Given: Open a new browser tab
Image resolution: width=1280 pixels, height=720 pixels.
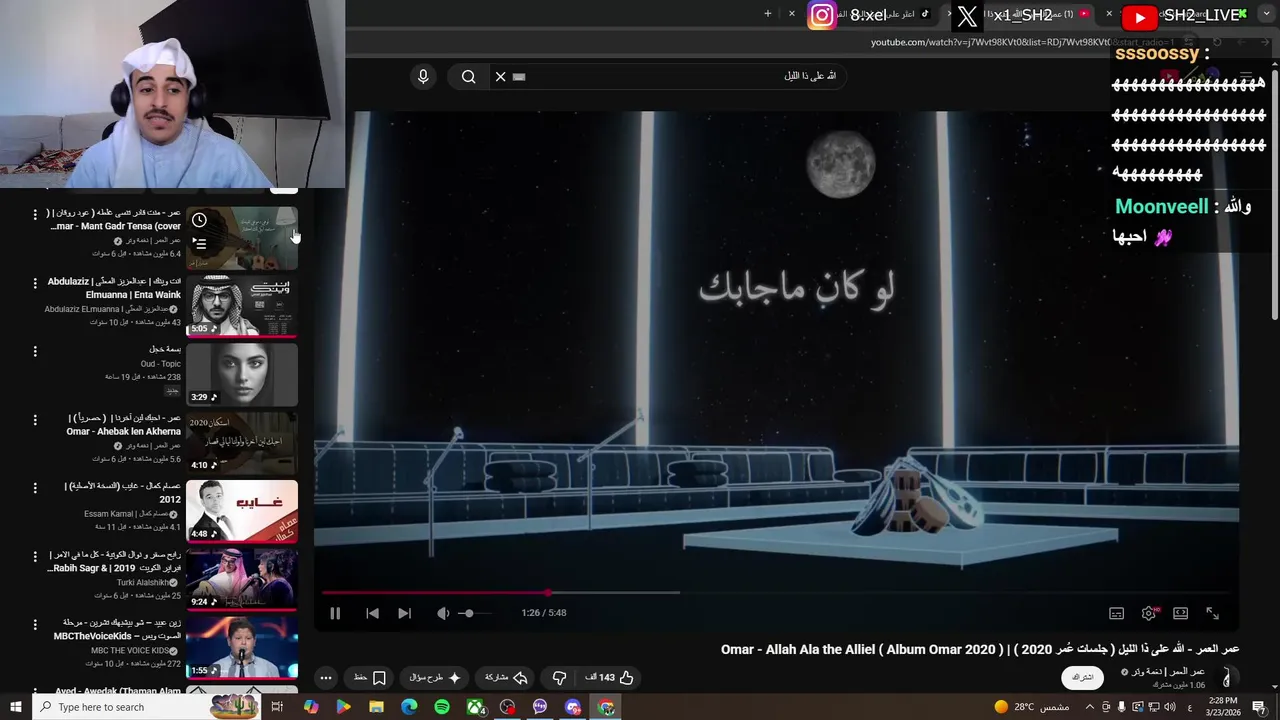Looking at the screenshot, I should click(768, 14).
